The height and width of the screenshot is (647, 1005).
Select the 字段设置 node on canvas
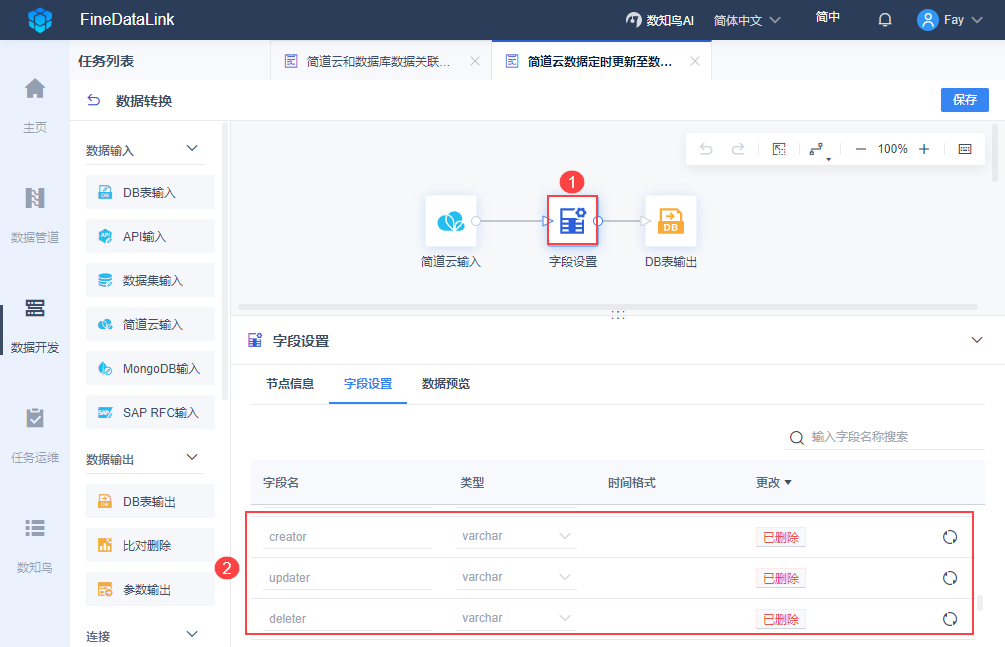click(x=572, y=221)
